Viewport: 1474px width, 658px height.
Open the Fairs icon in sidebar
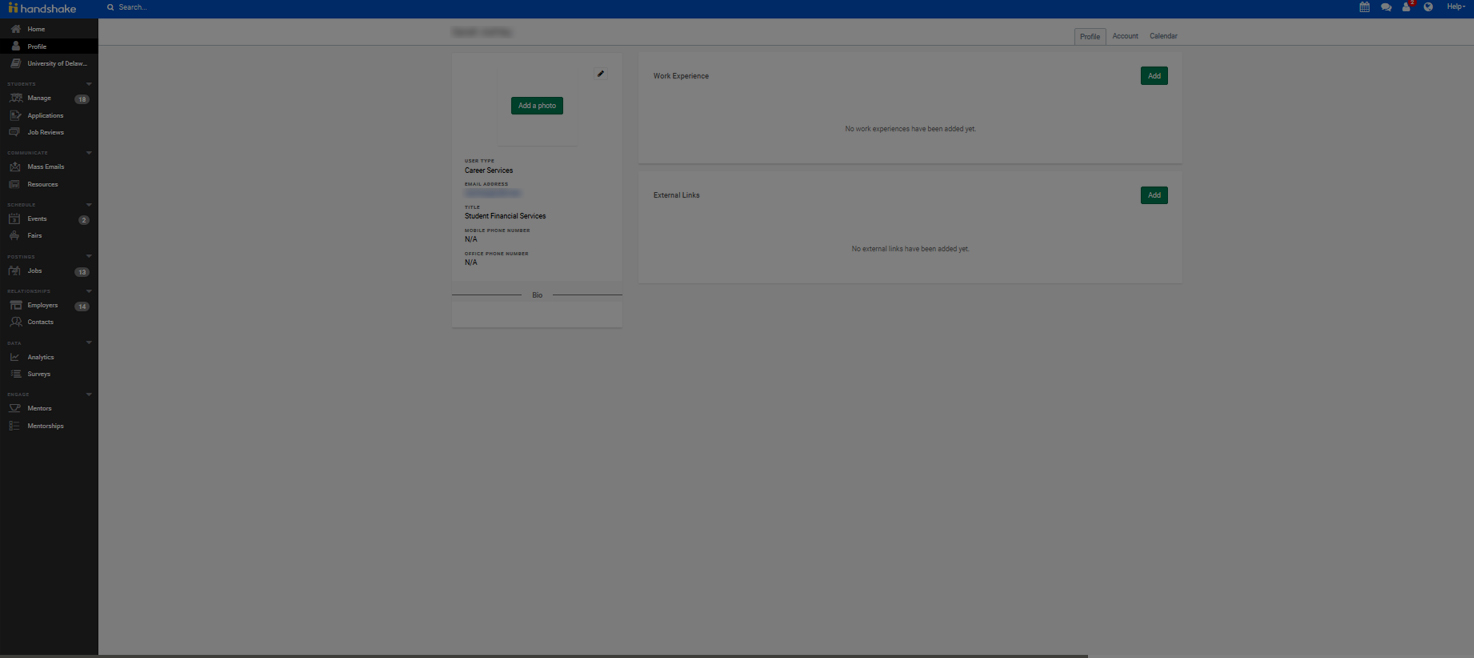(15, 235)
